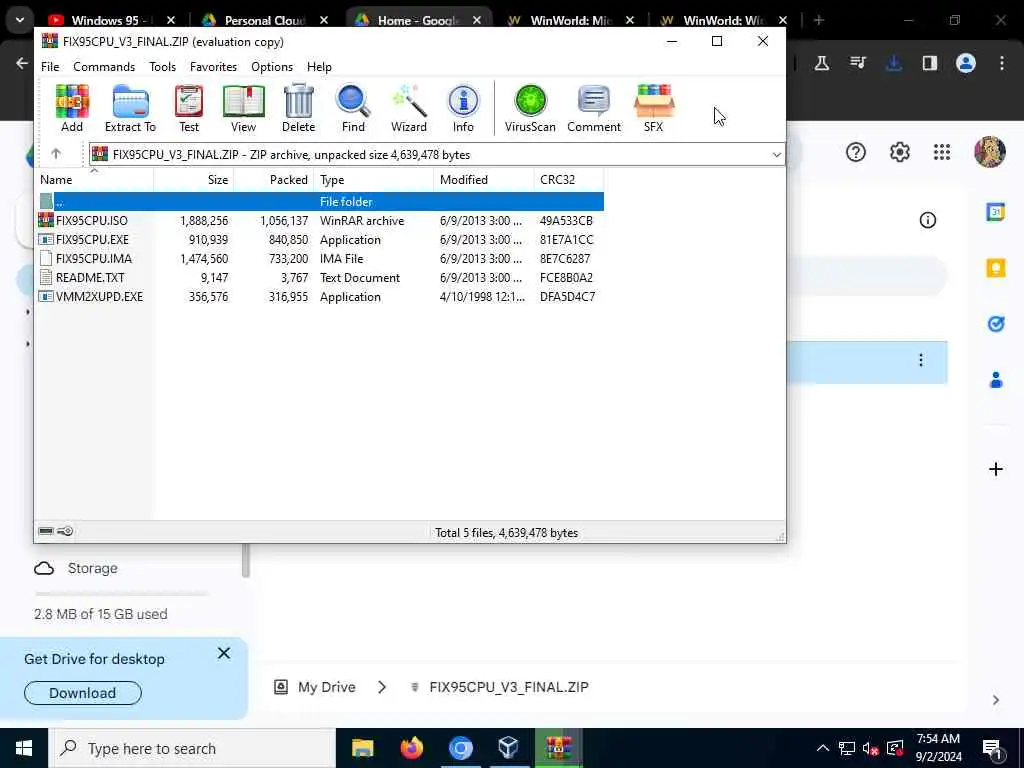Click the Extract To toolbar icon
This screenshot has width=1024, height=768.
(131, 108)
